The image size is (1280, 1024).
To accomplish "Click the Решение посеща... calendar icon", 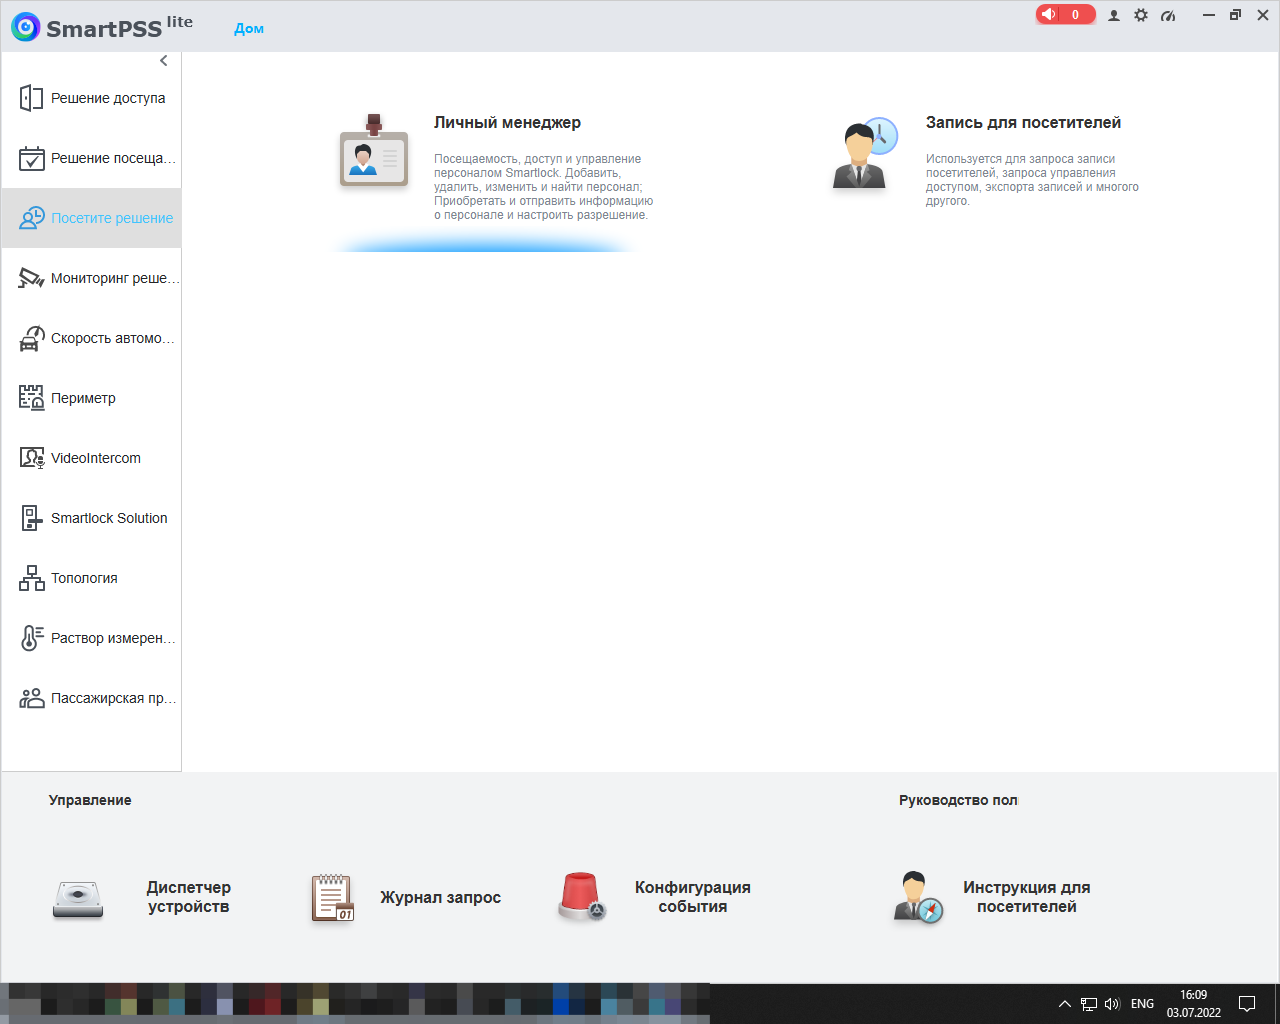I will pyautogui.click(x=32, y=158).
